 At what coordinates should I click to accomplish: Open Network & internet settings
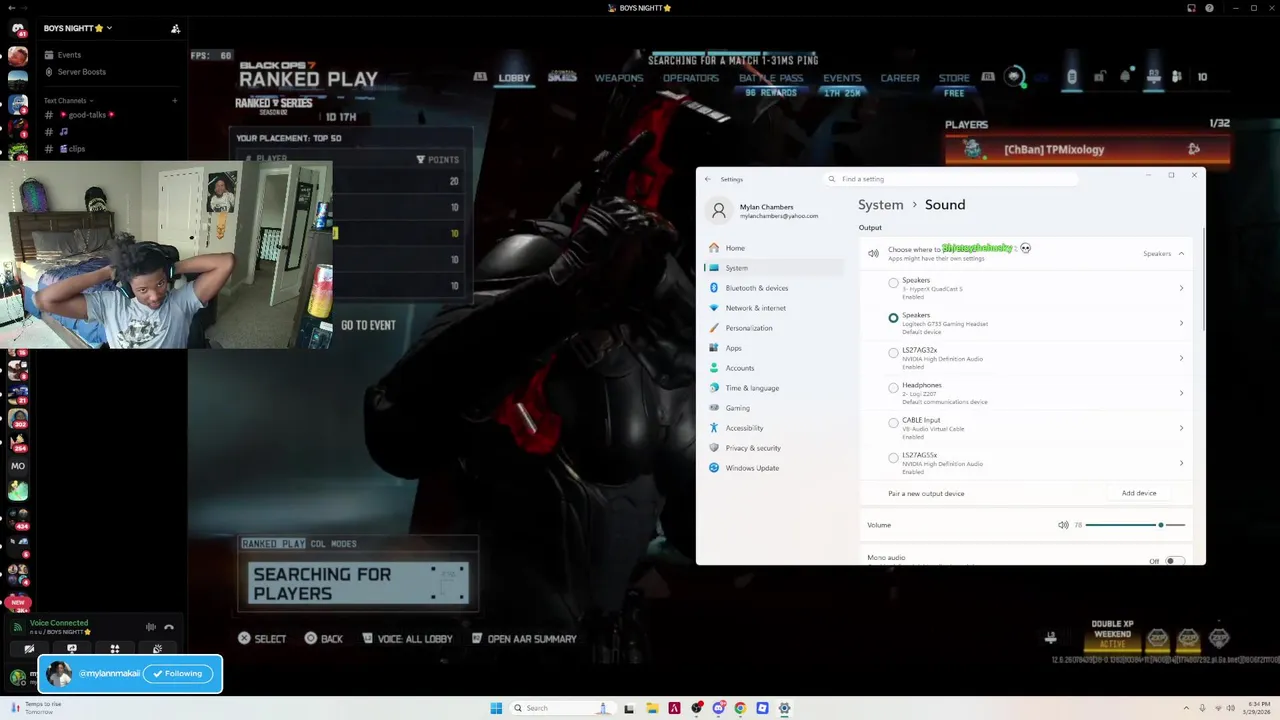pyautogui.click(x=774, y=308)
